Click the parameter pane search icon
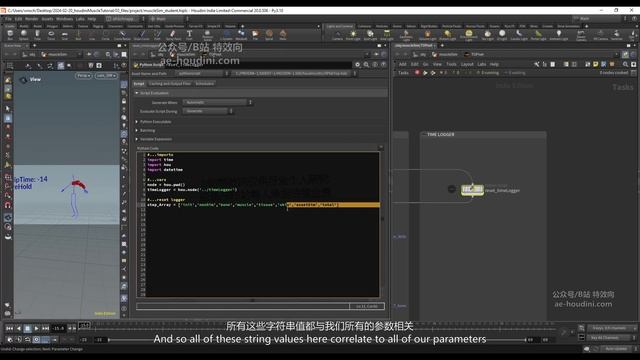The height and width of the screenshot is (360, 640). pyautogui.click(x=367, y=64)
